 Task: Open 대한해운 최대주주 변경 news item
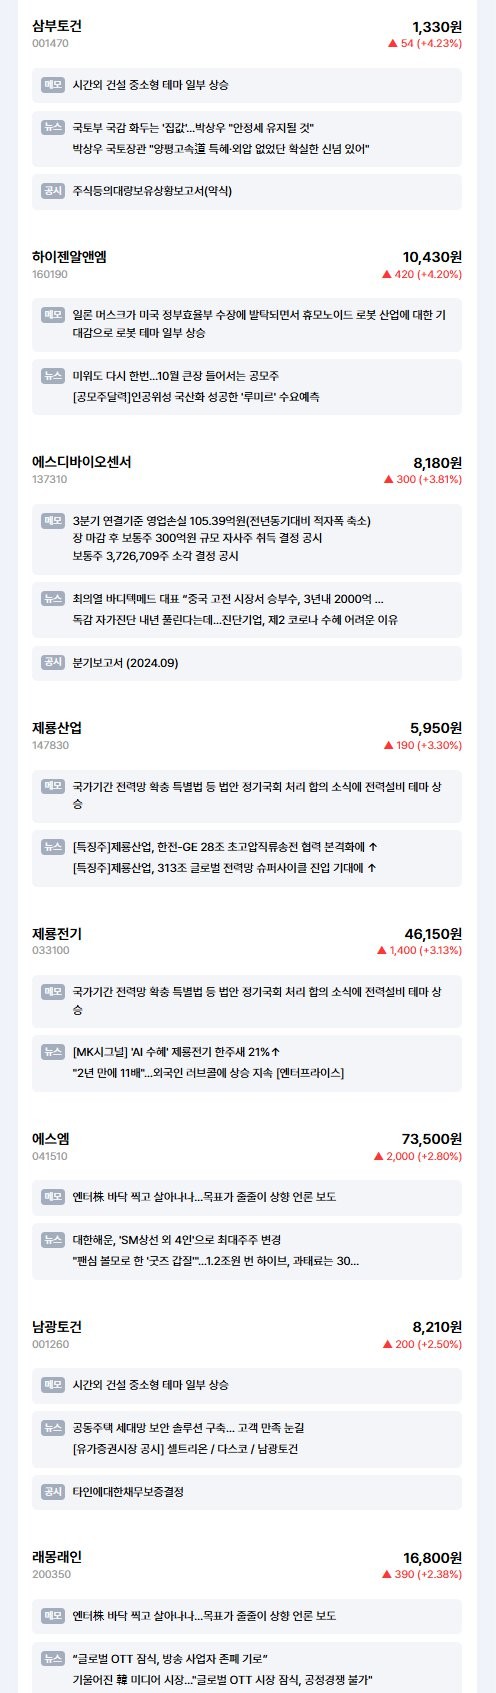pos(190,1239)
